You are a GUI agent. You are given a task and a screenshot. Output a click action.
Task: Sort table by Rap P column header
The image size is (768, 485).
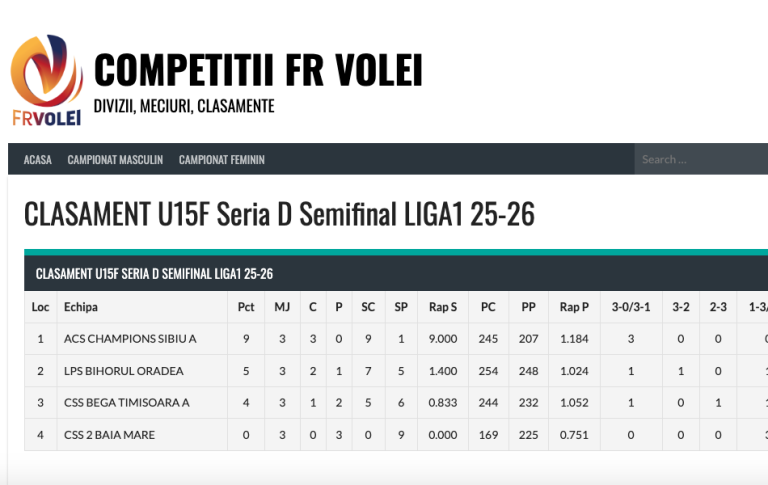[574, 307]
